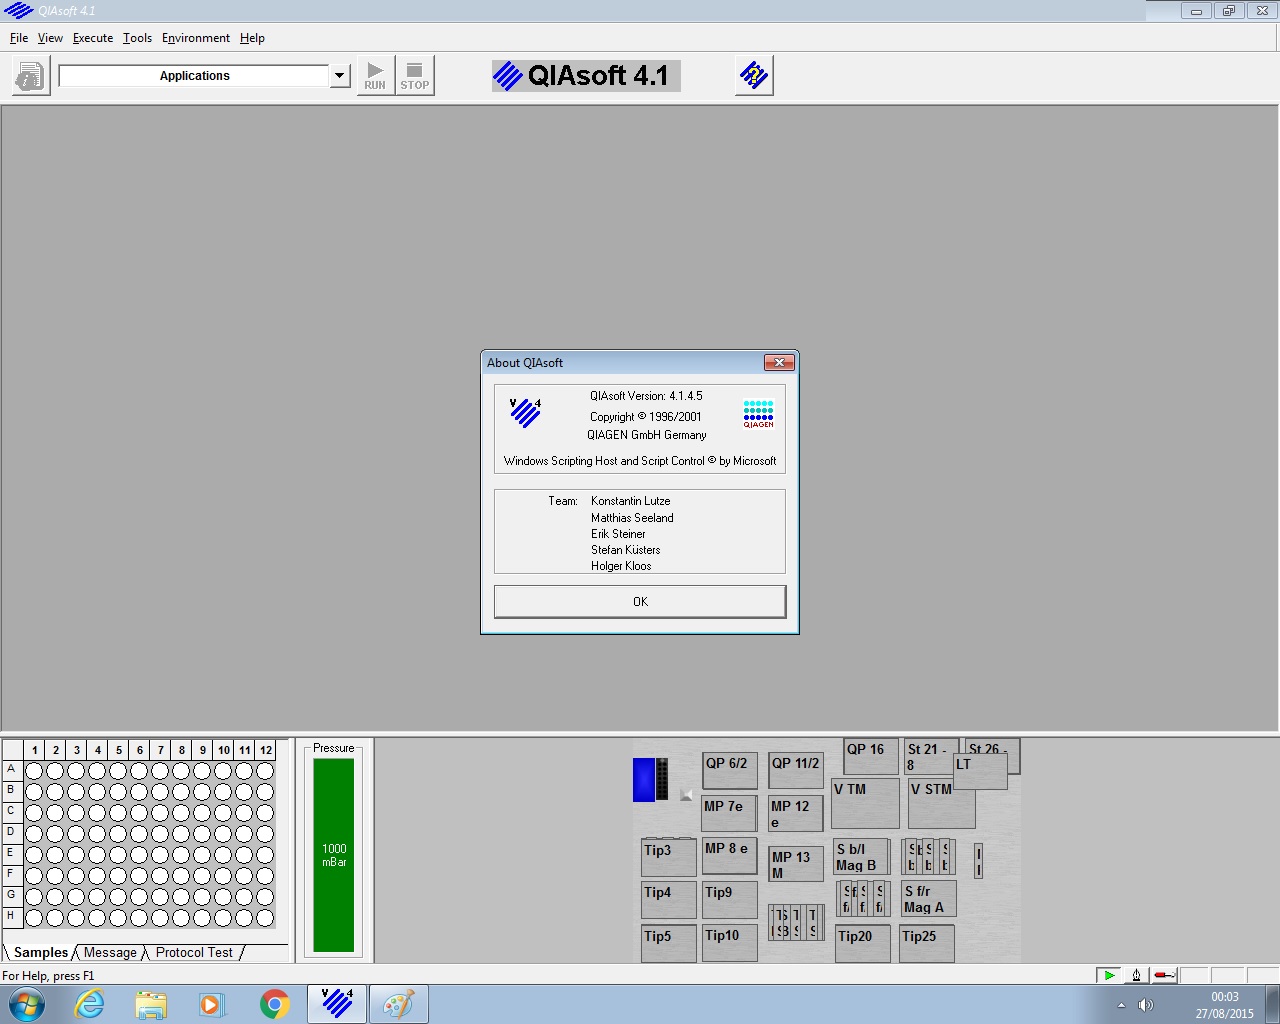Screen dimensions: 1280x1024
Task: Click the V STM worktable position
Action: 941,805
